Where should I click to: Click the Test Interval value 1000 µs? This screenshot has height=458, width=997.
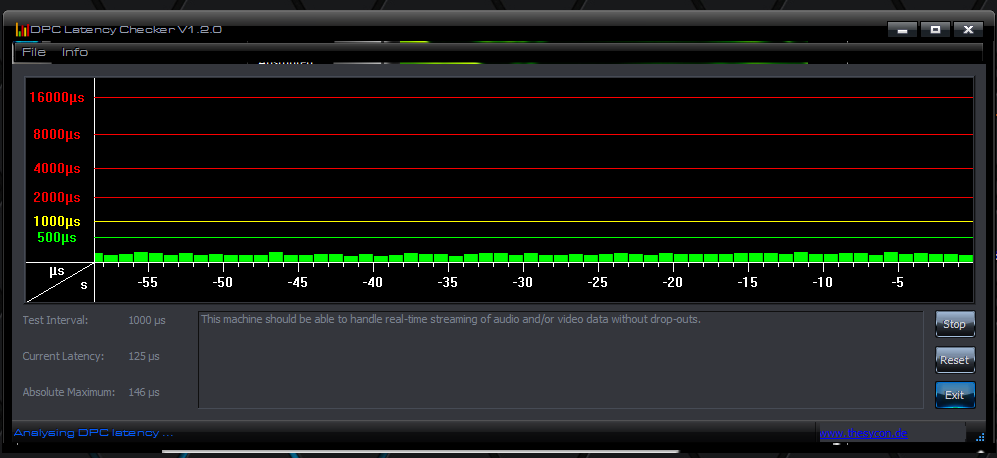click(147, 320)
